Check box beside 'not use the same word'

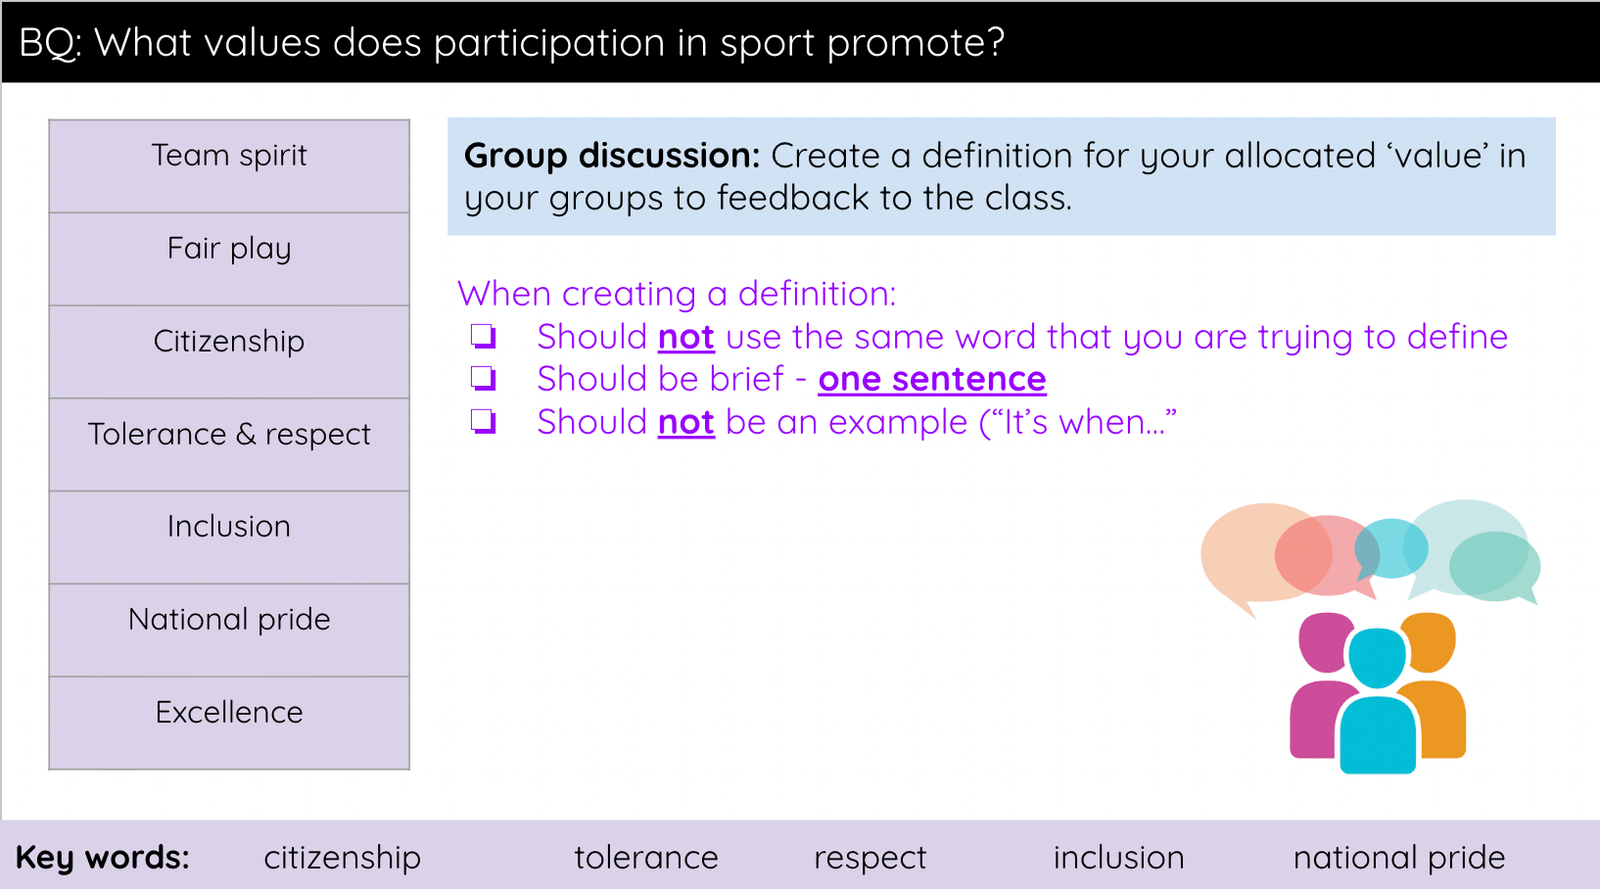pyautogui.click(x=484, y=336)
